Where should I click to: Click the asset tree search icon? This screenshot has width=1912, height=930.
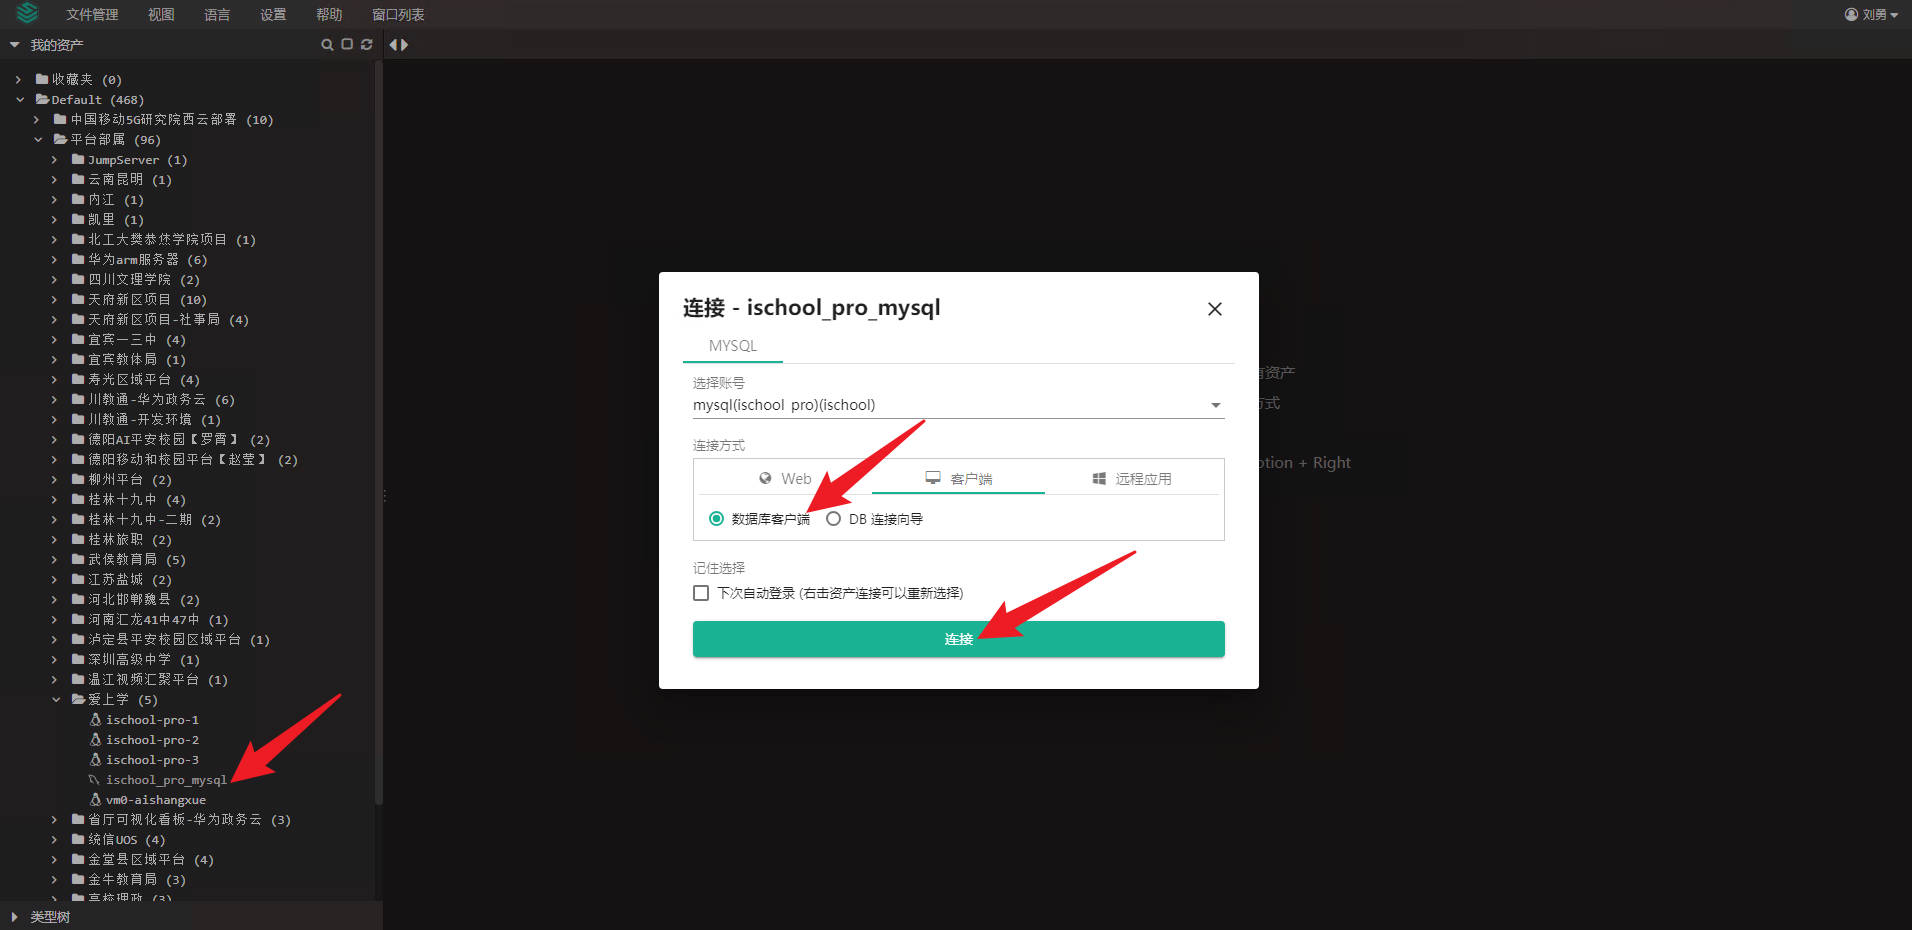(327, 45)
